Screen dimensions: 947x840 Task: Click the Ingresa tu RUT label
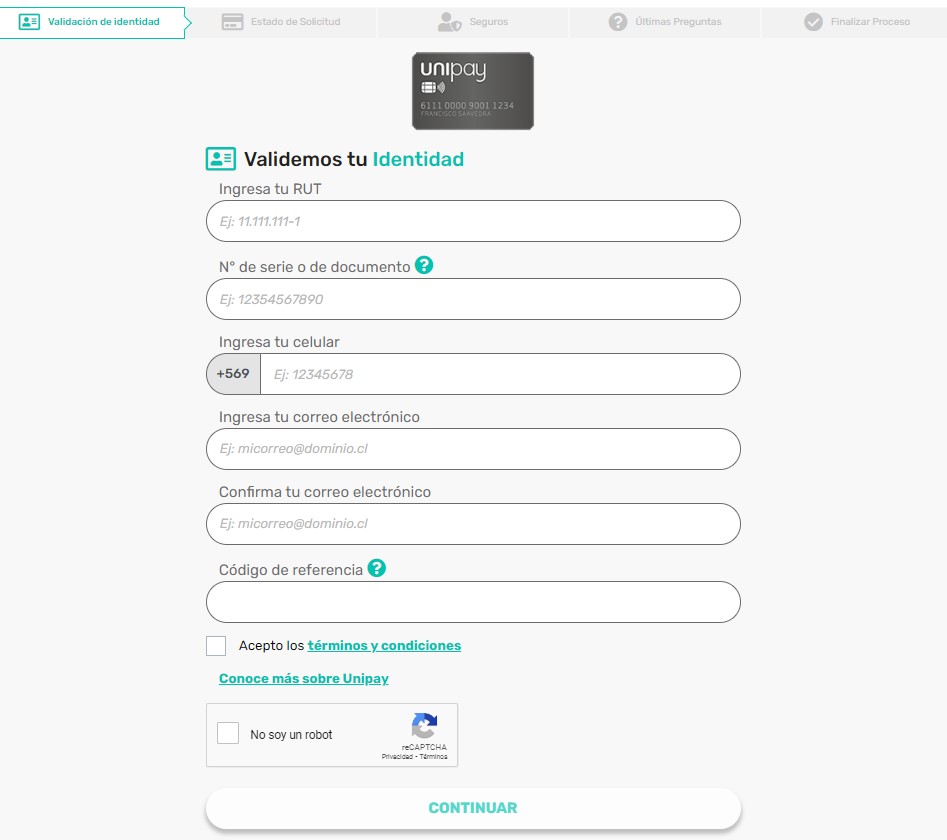pyautogui.click(x=270, y=189)
